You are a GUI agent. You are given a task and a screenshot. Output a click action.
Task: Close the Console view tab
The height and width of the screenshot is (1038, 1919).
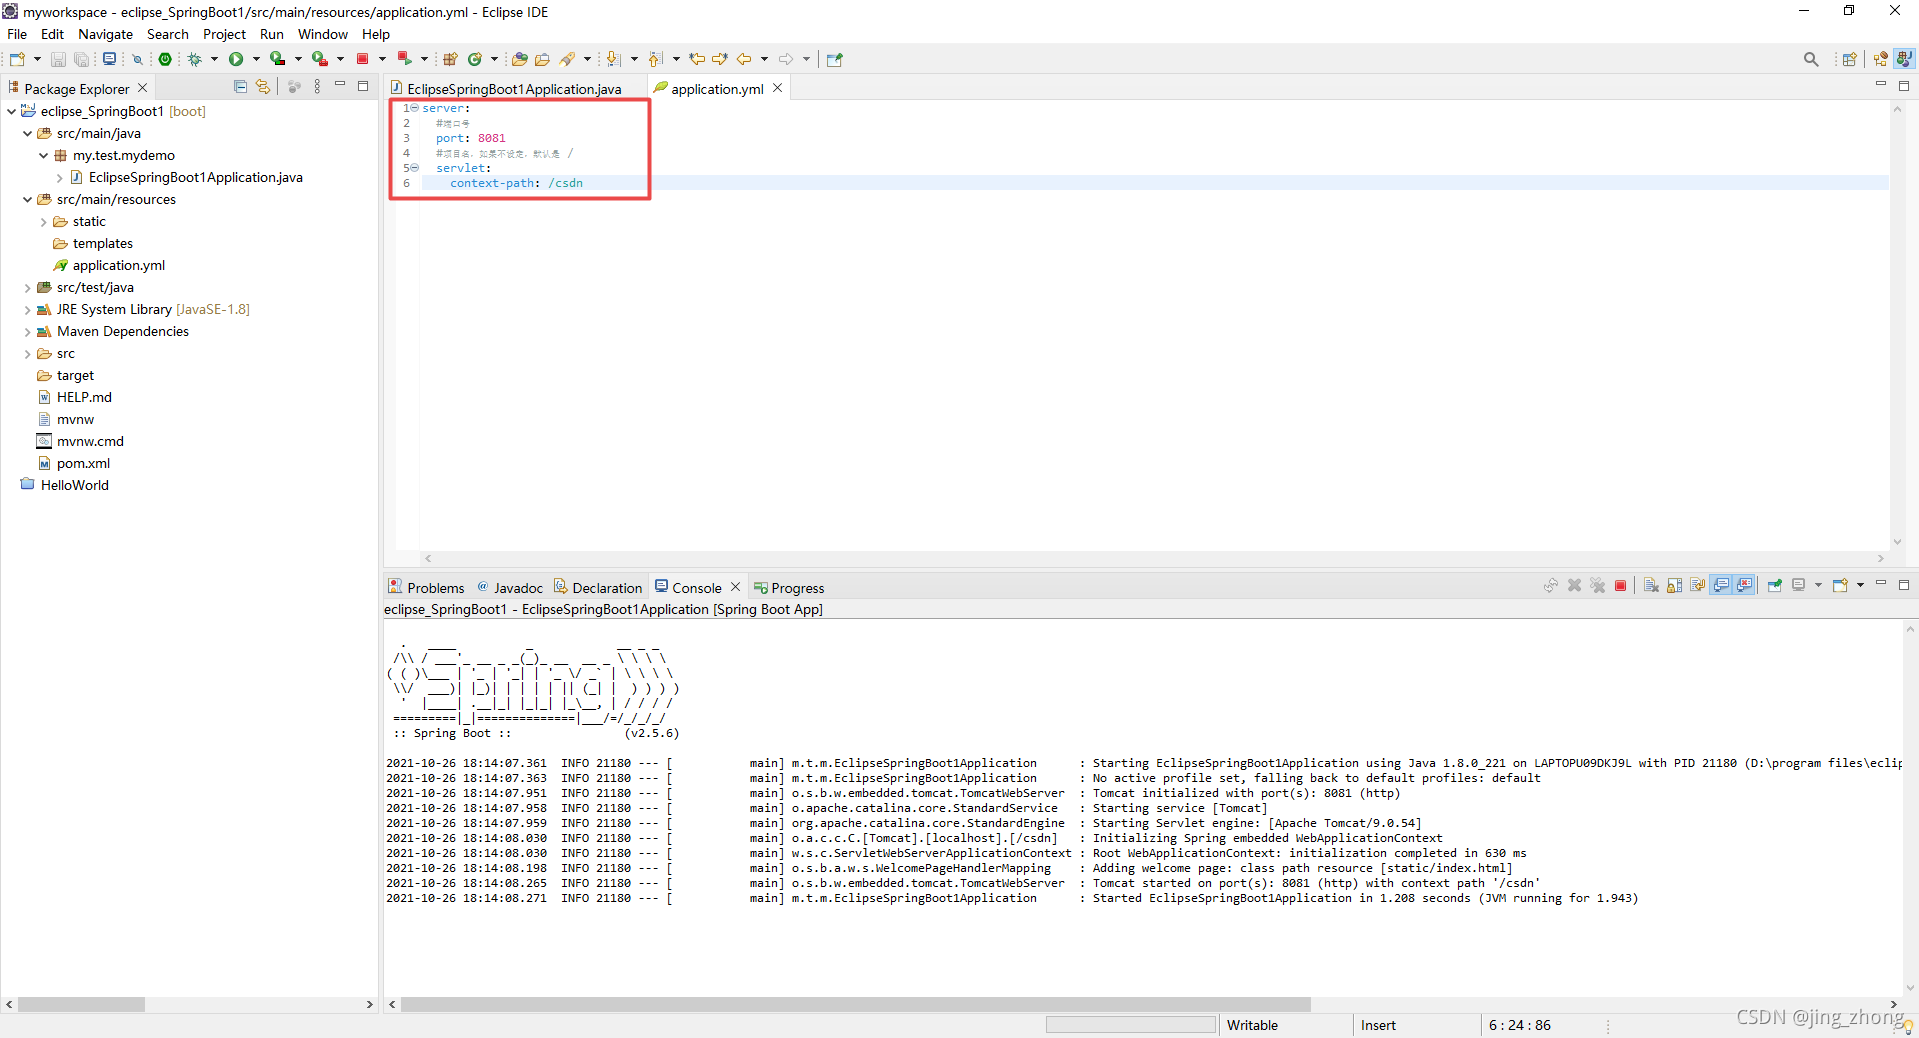[735, 587]
